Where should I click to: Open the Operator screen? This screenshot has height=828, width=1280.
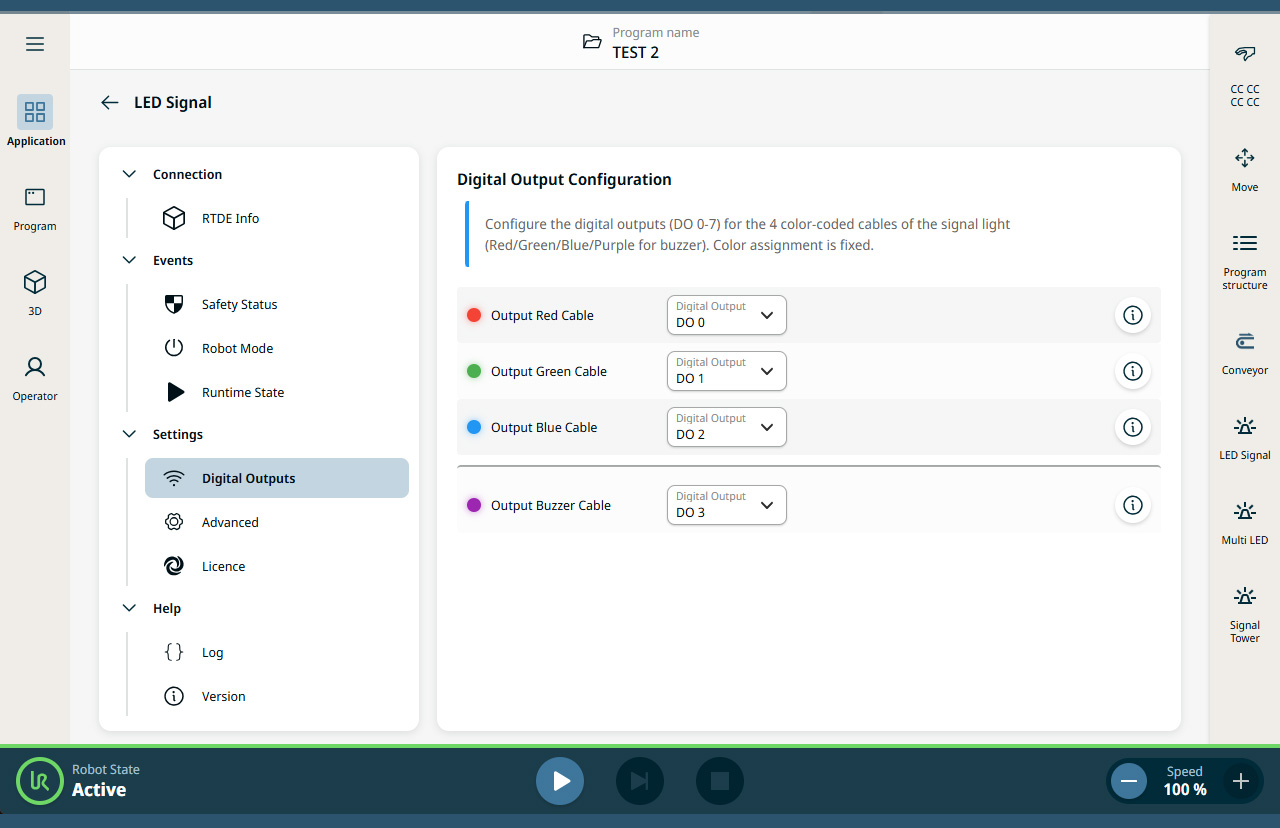35,377
